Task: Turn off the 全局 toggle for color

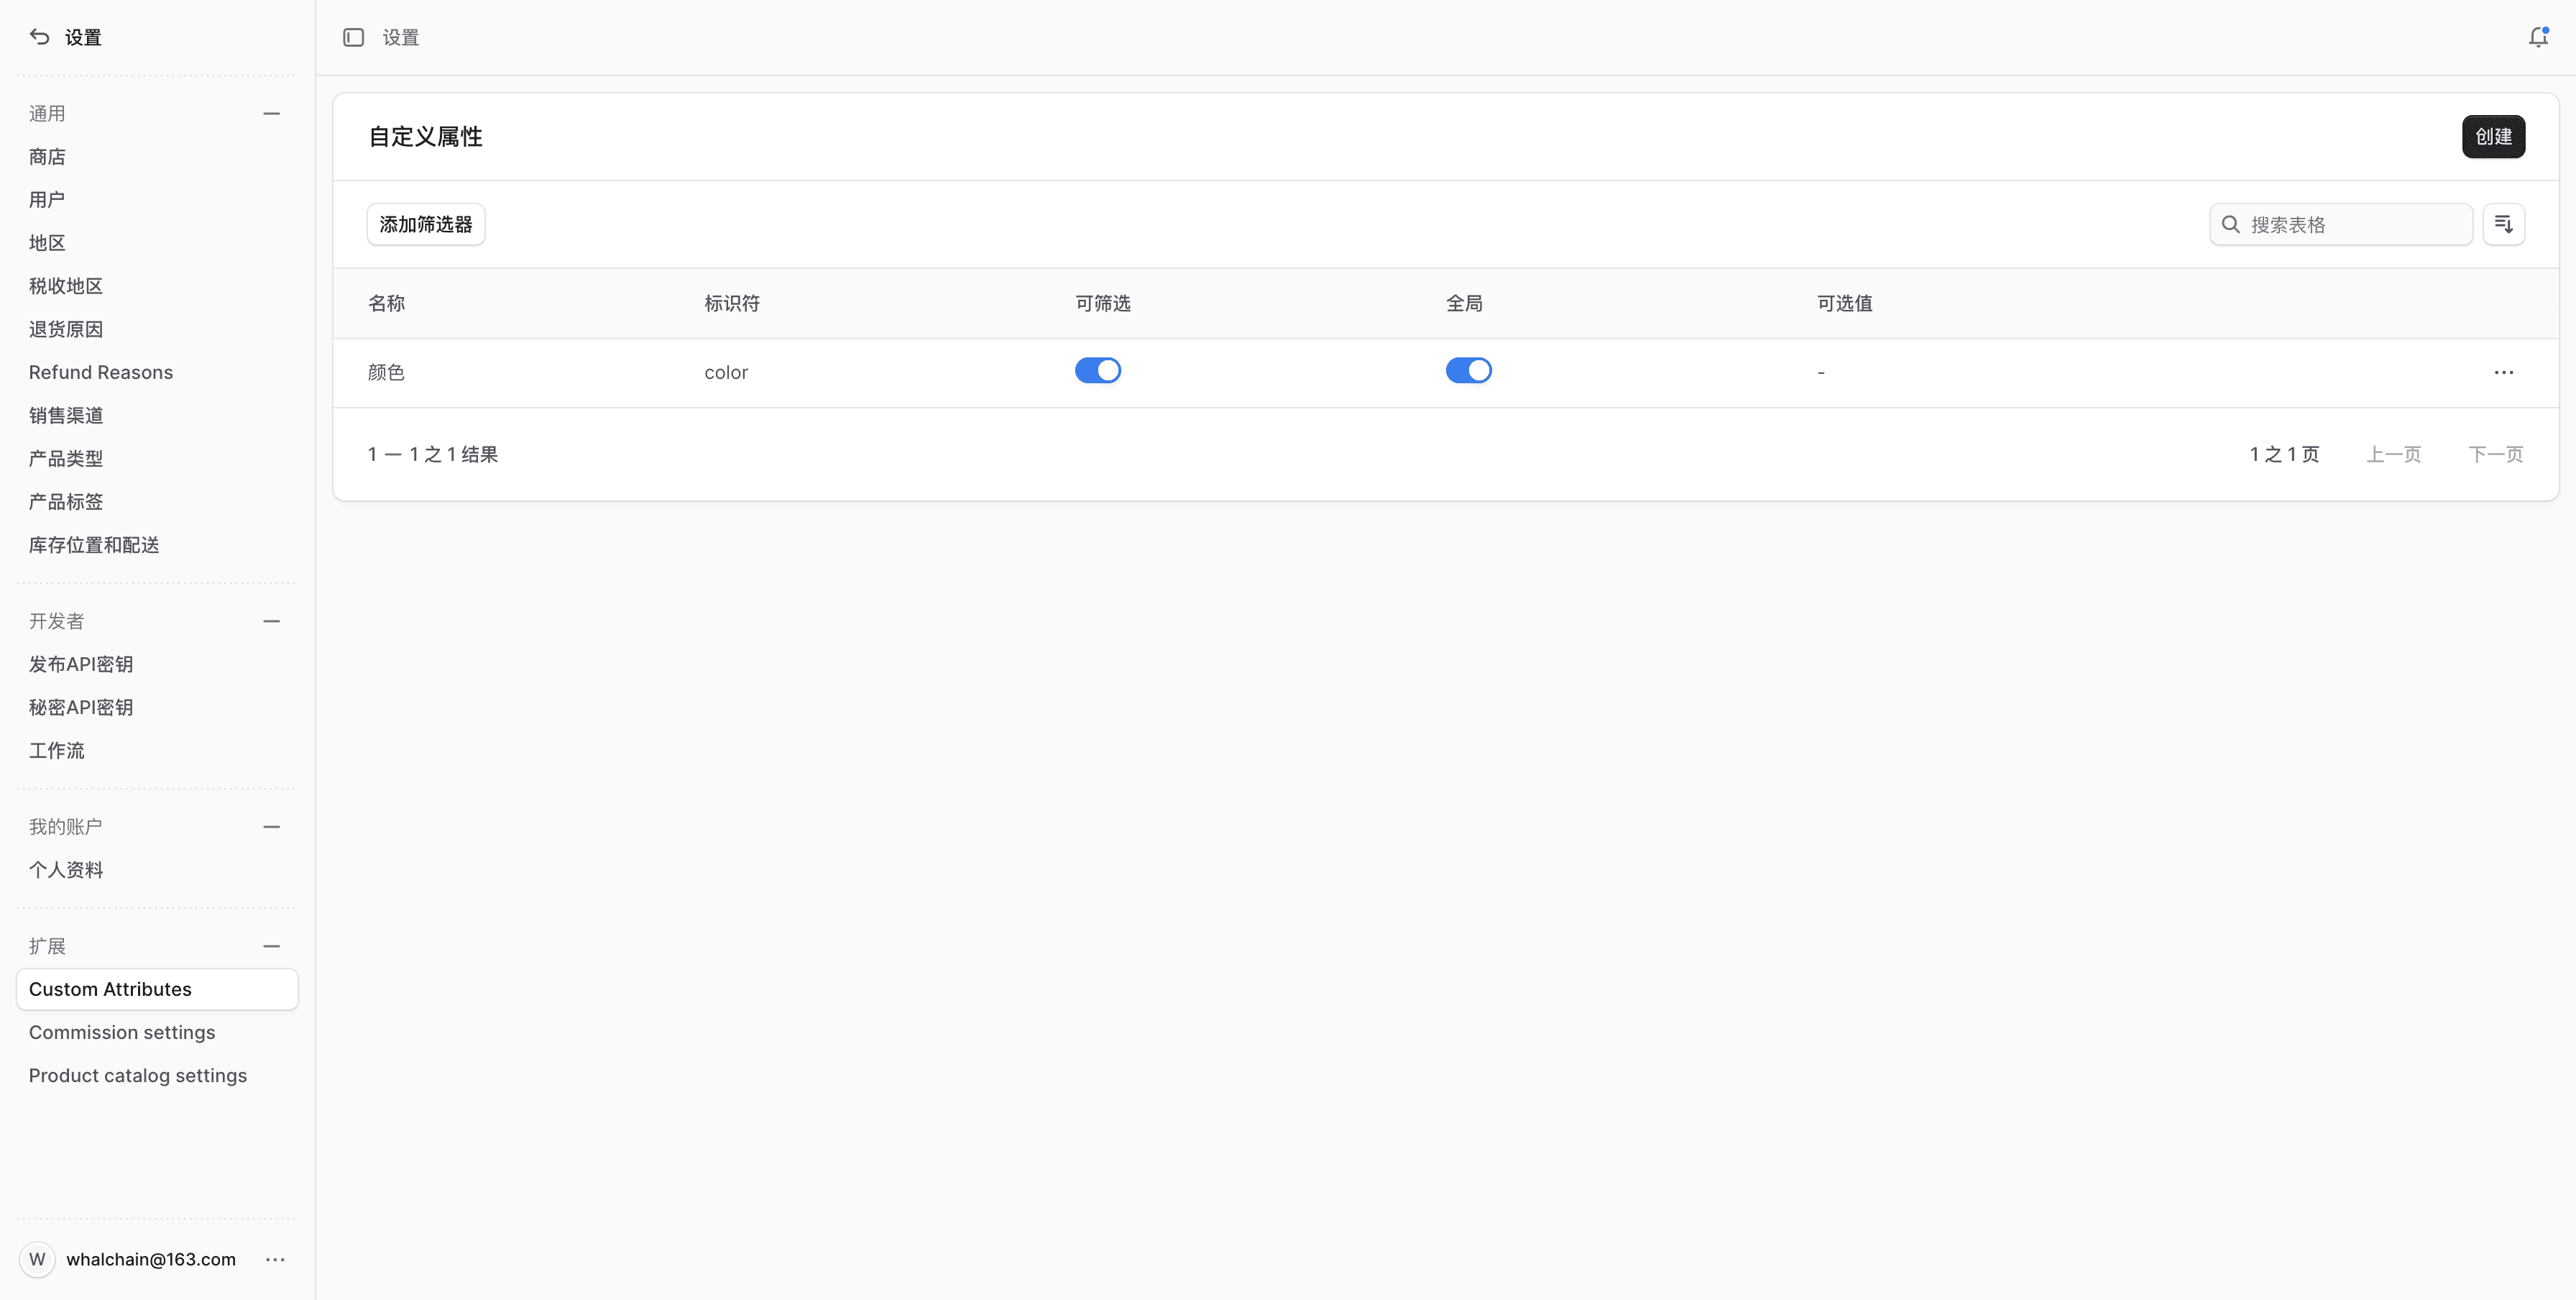Action: point(1468,371)
